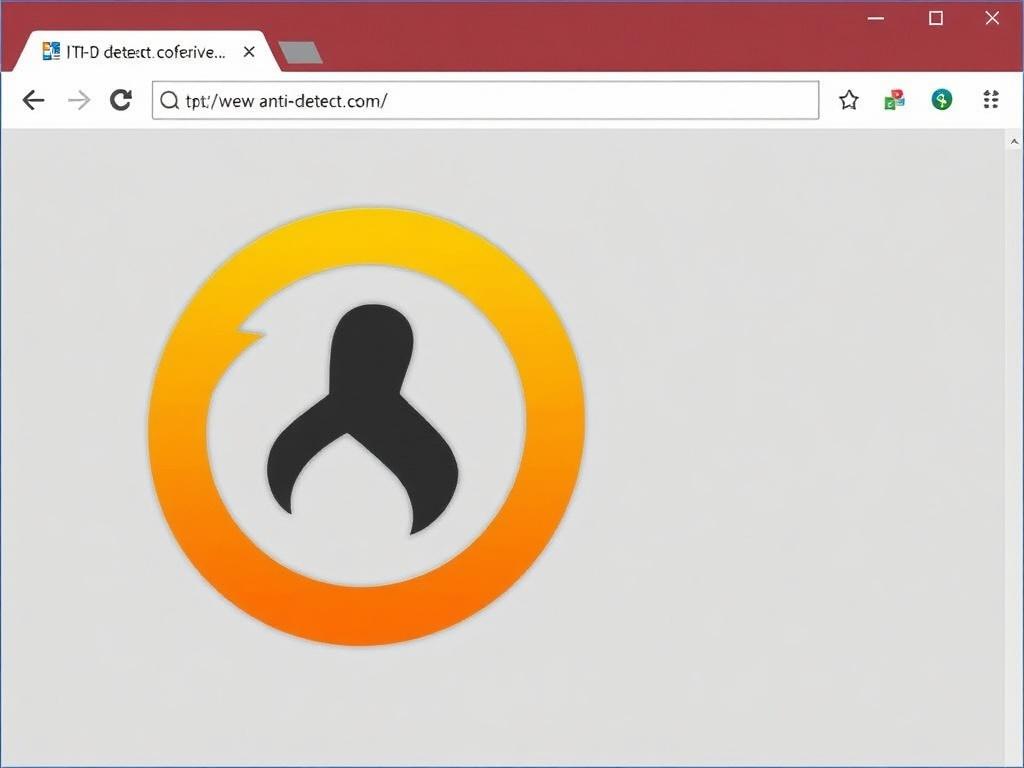Click the forward navigation arrow
This screenshot has width=1024, height=768.
(79, 100)
